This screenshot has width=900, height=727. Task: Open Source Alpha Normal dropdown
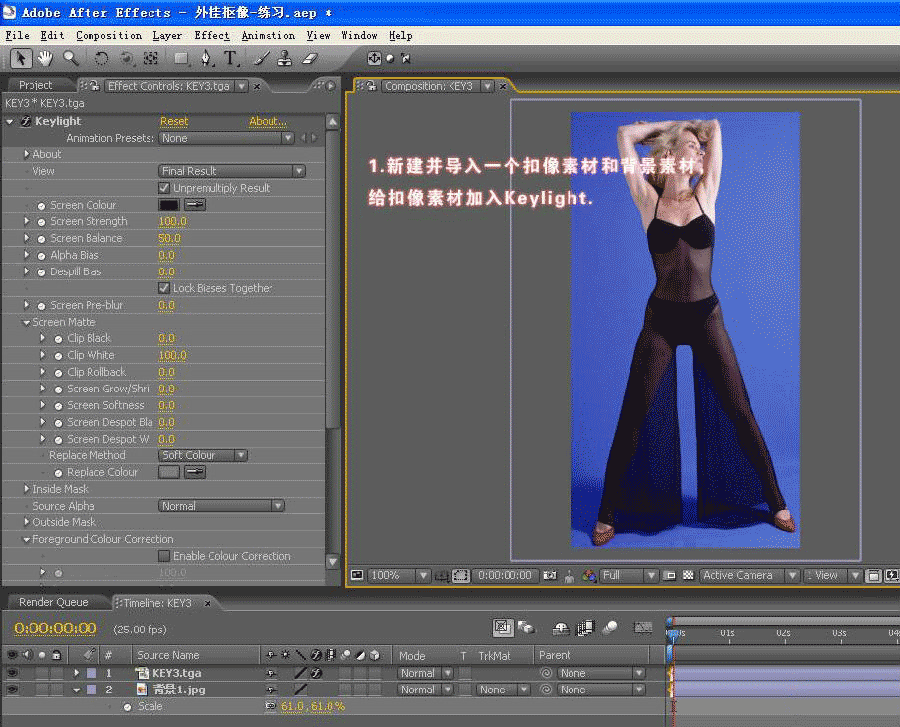click(221, 506)
